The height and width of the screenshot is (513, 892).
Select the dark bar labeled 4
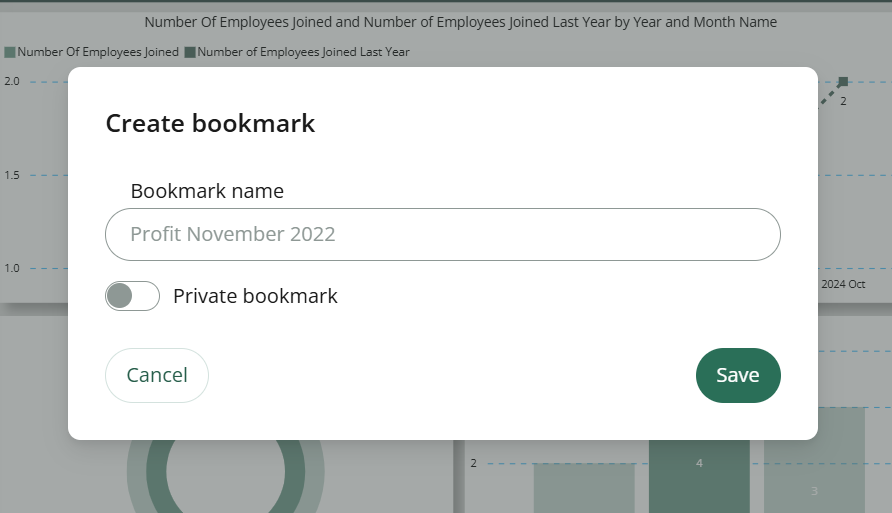coord(699,477)
